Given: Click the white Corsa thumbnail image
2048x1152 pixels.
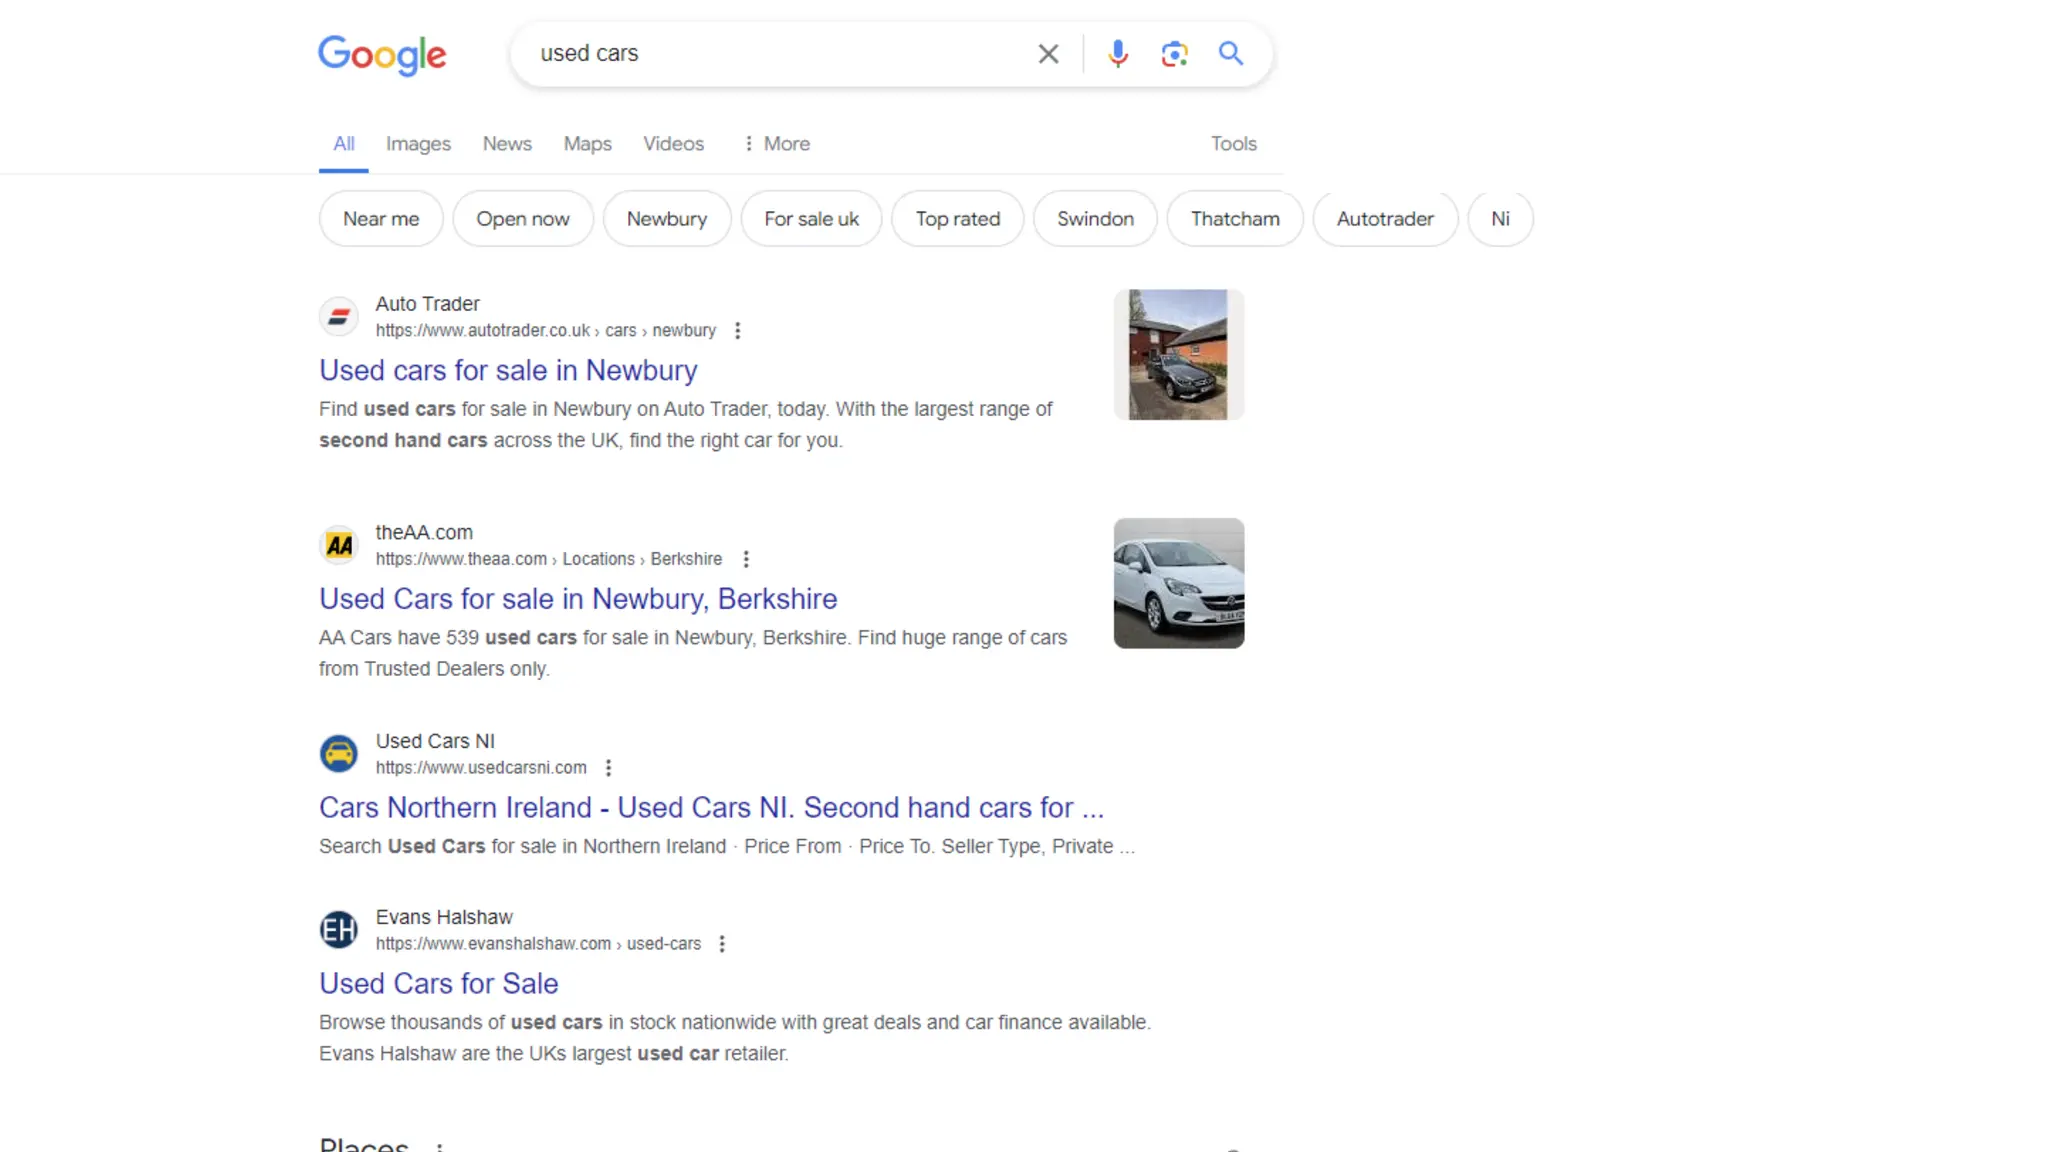Looking at the screenshot, I should point(1179,583).
